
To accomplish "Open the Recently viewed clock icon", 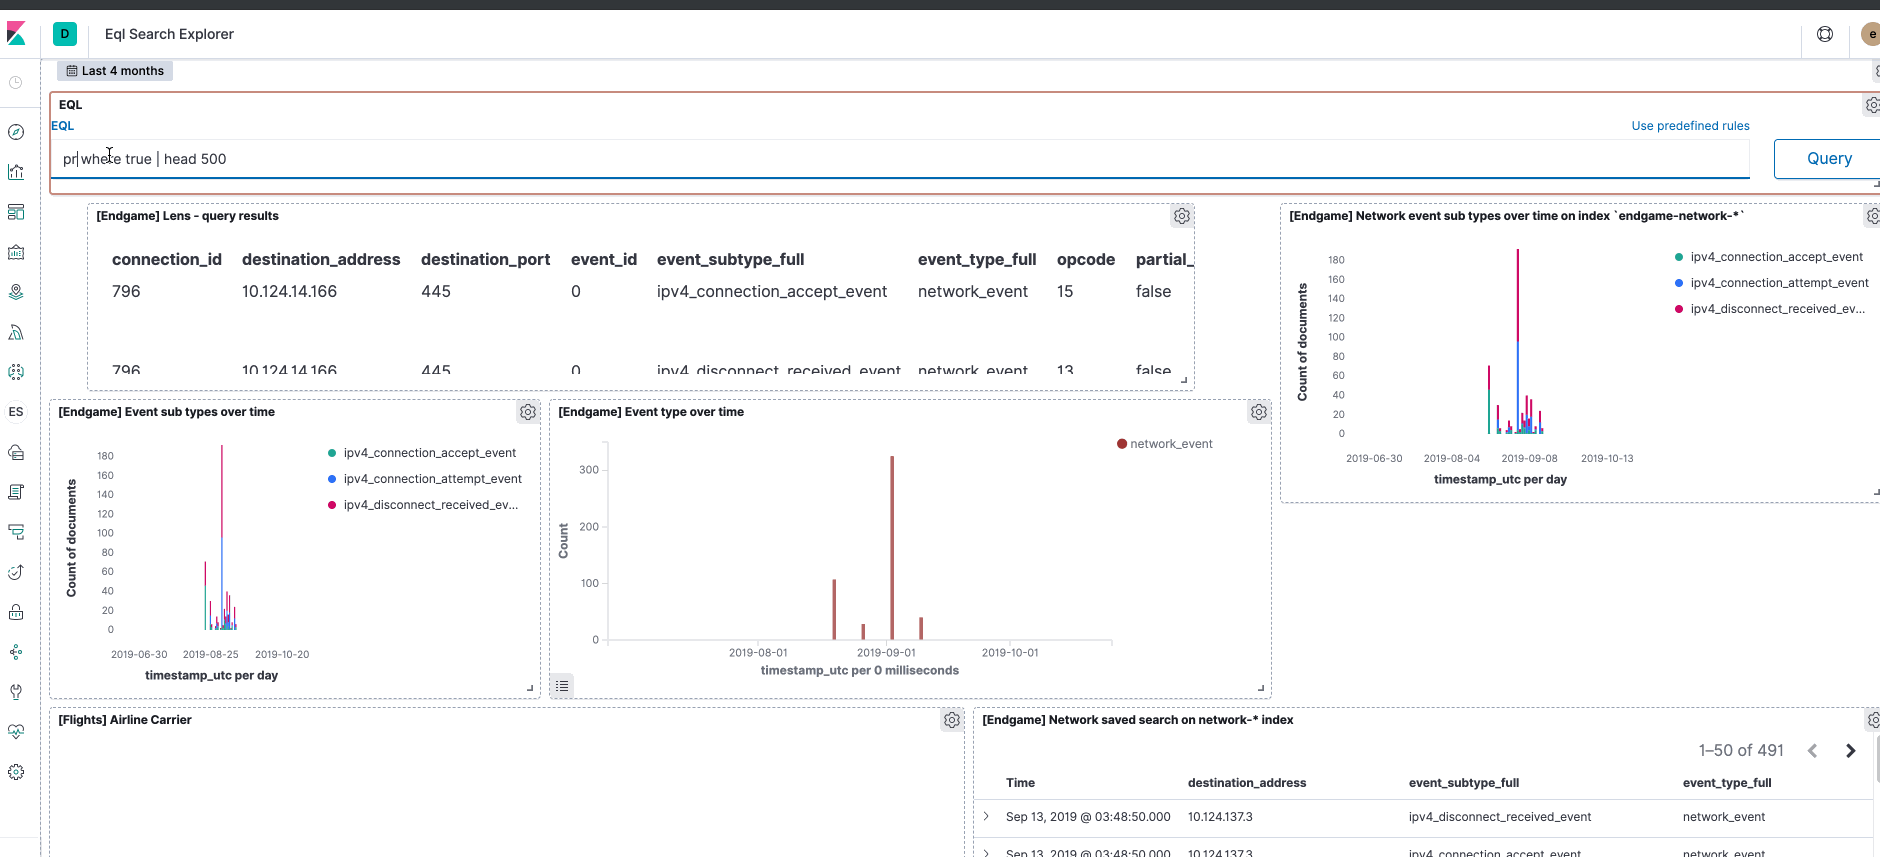I will [16, 83].
